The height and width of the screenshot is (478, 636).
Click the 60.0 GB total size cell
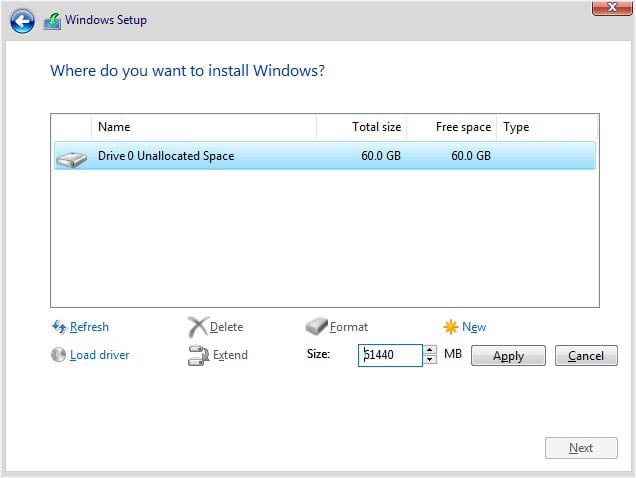[x=381, y=156]
